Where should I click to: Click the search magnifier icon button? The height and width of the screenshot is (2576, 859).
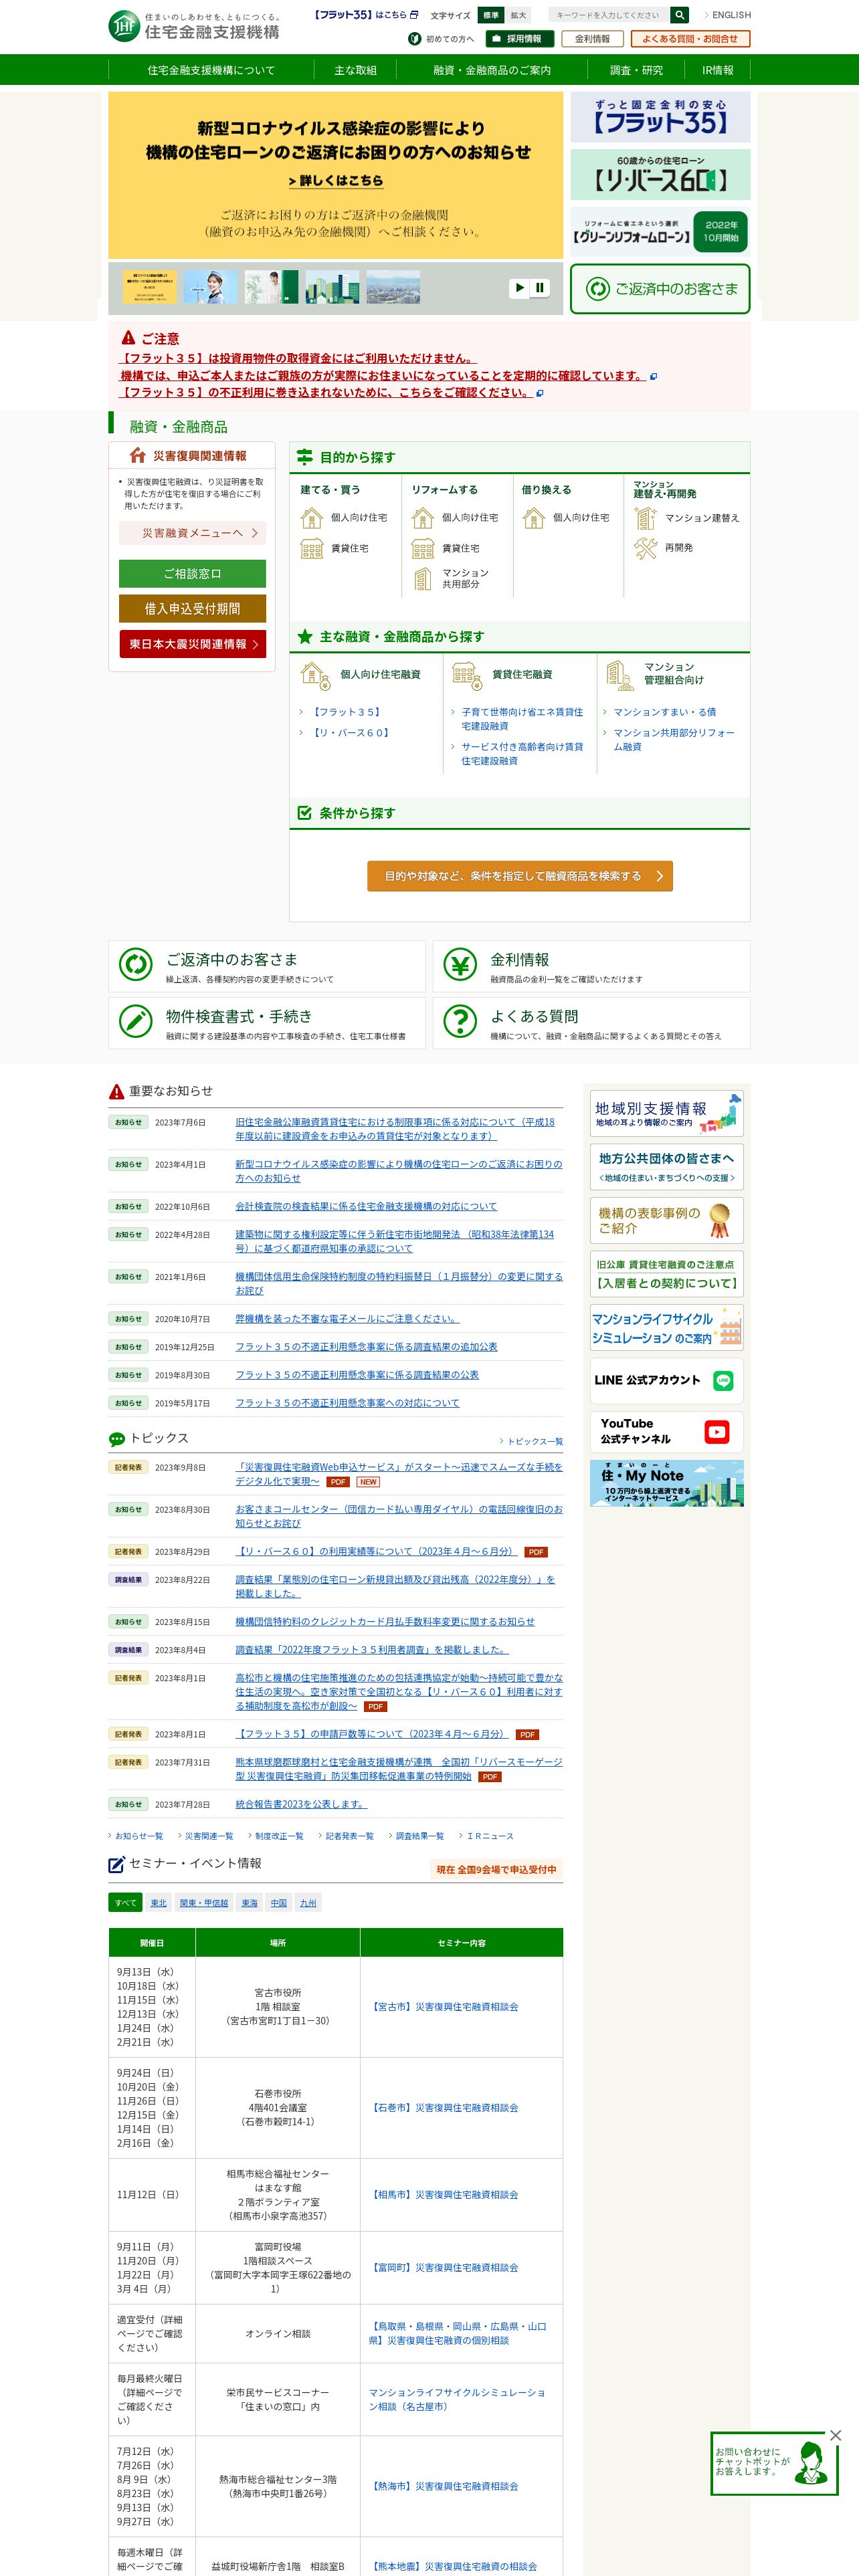point(679,15)
